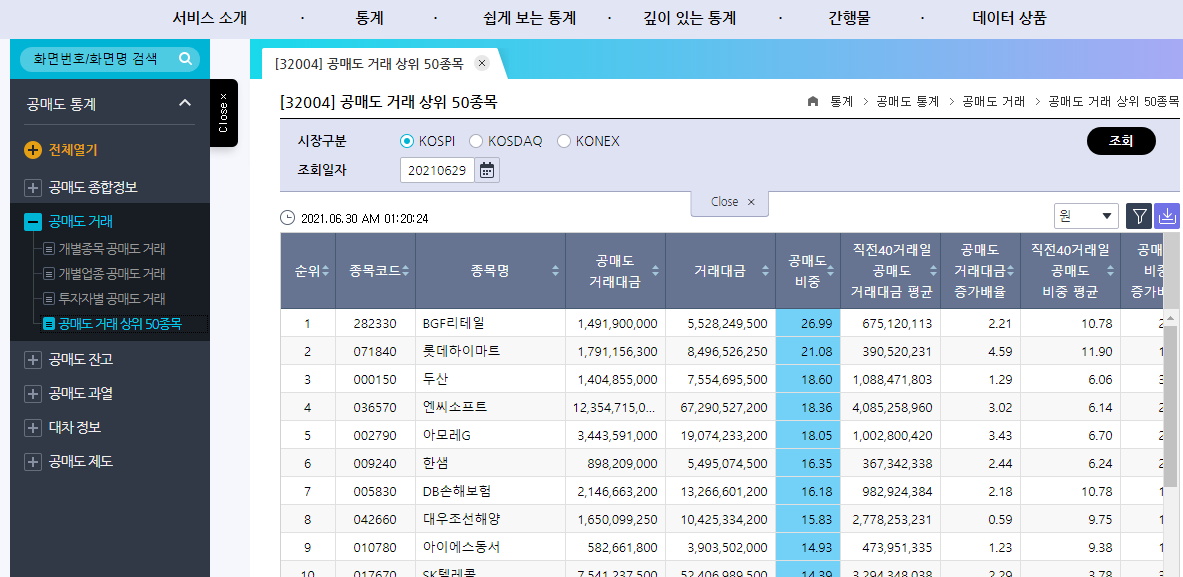Screen dimensions: 1183x577
Task: Select the KONEX market radio button
Action: [564, 141]
